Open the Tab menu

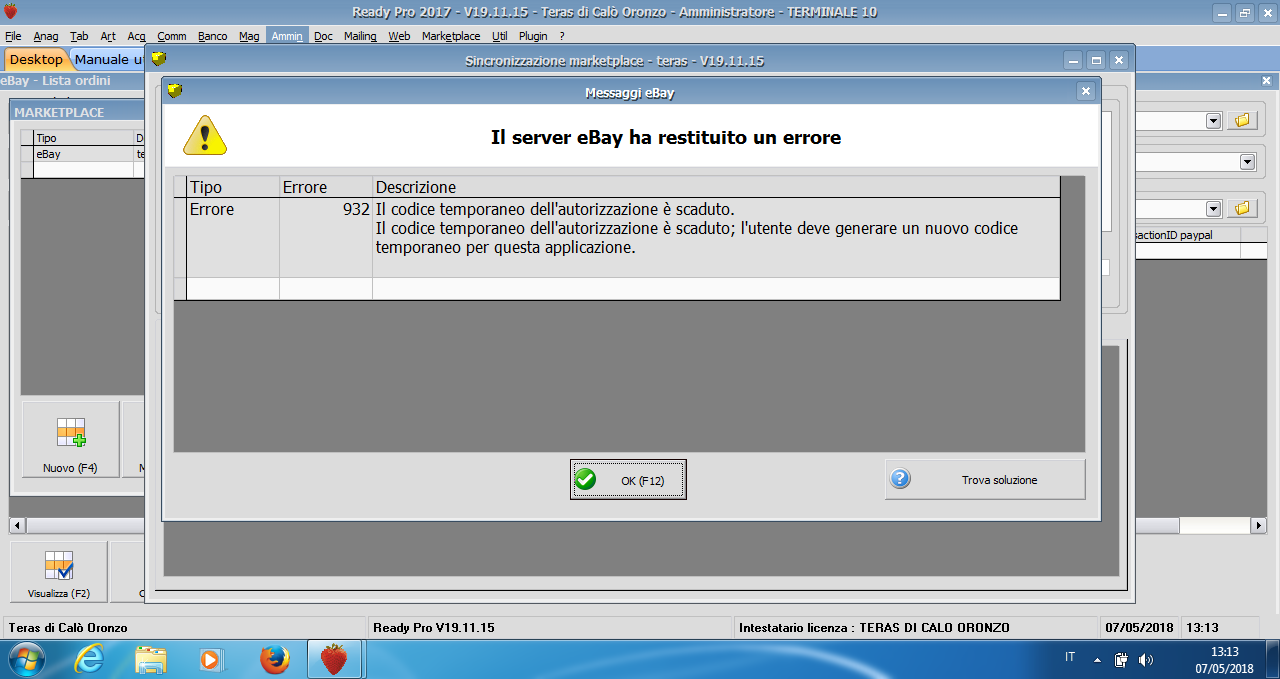79,36
